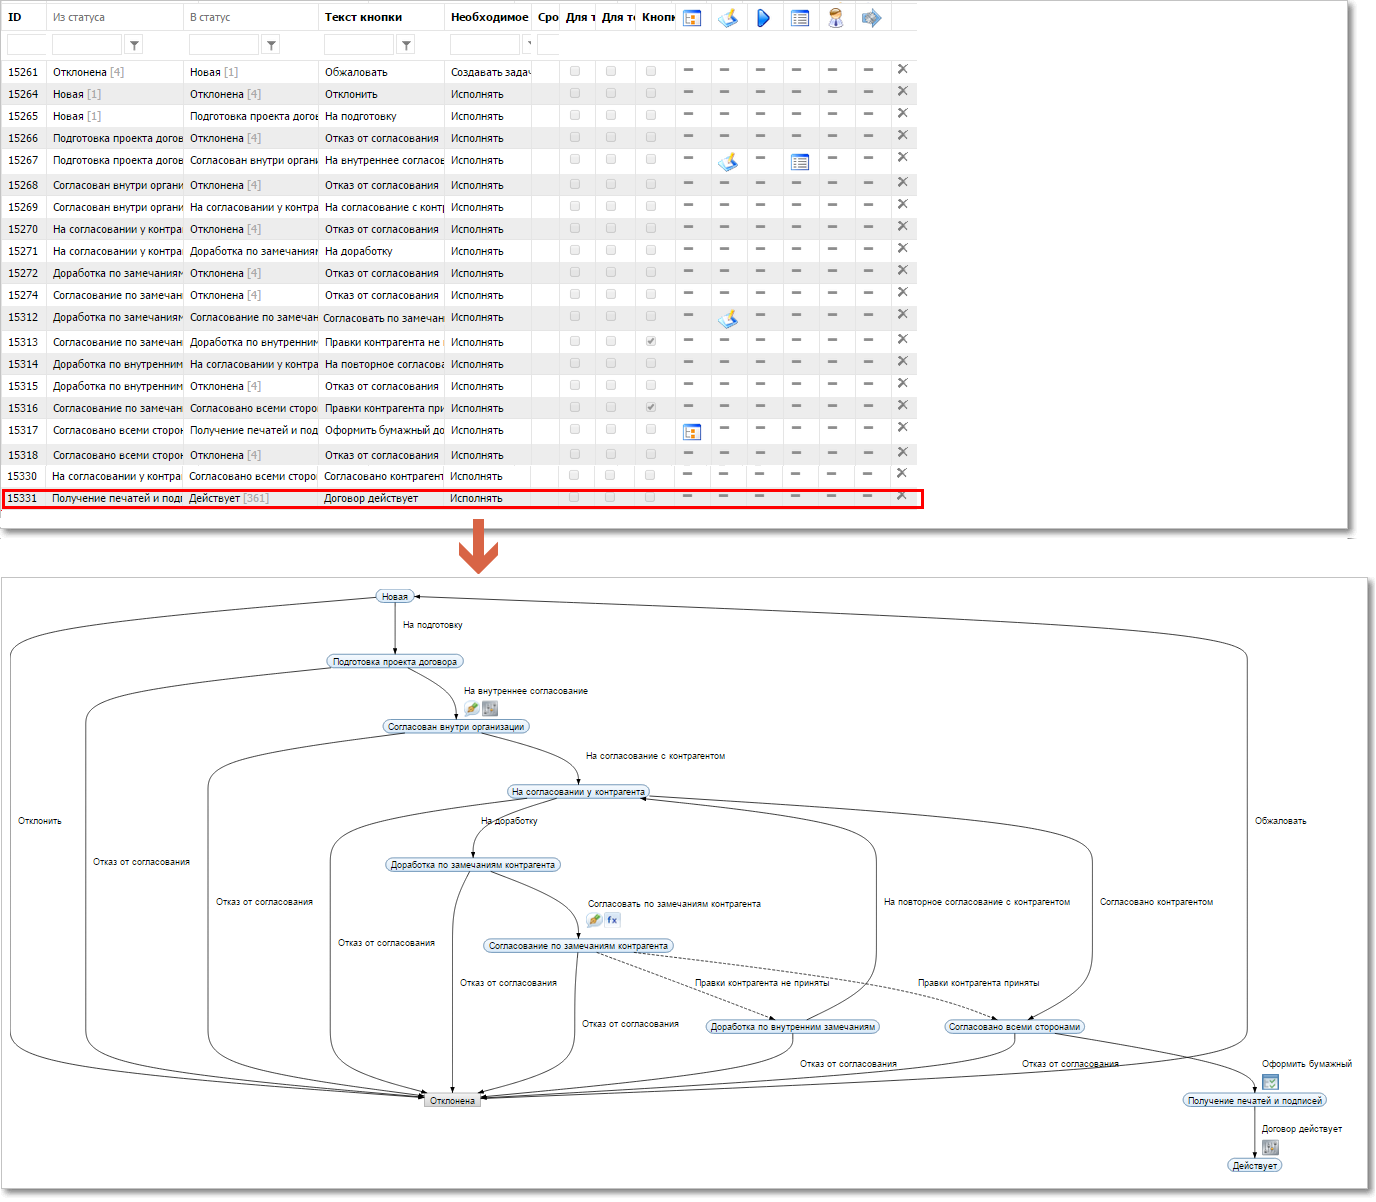Click the list form icon in the table header
Screen dimensions: 1376x1202
point(800,18)
